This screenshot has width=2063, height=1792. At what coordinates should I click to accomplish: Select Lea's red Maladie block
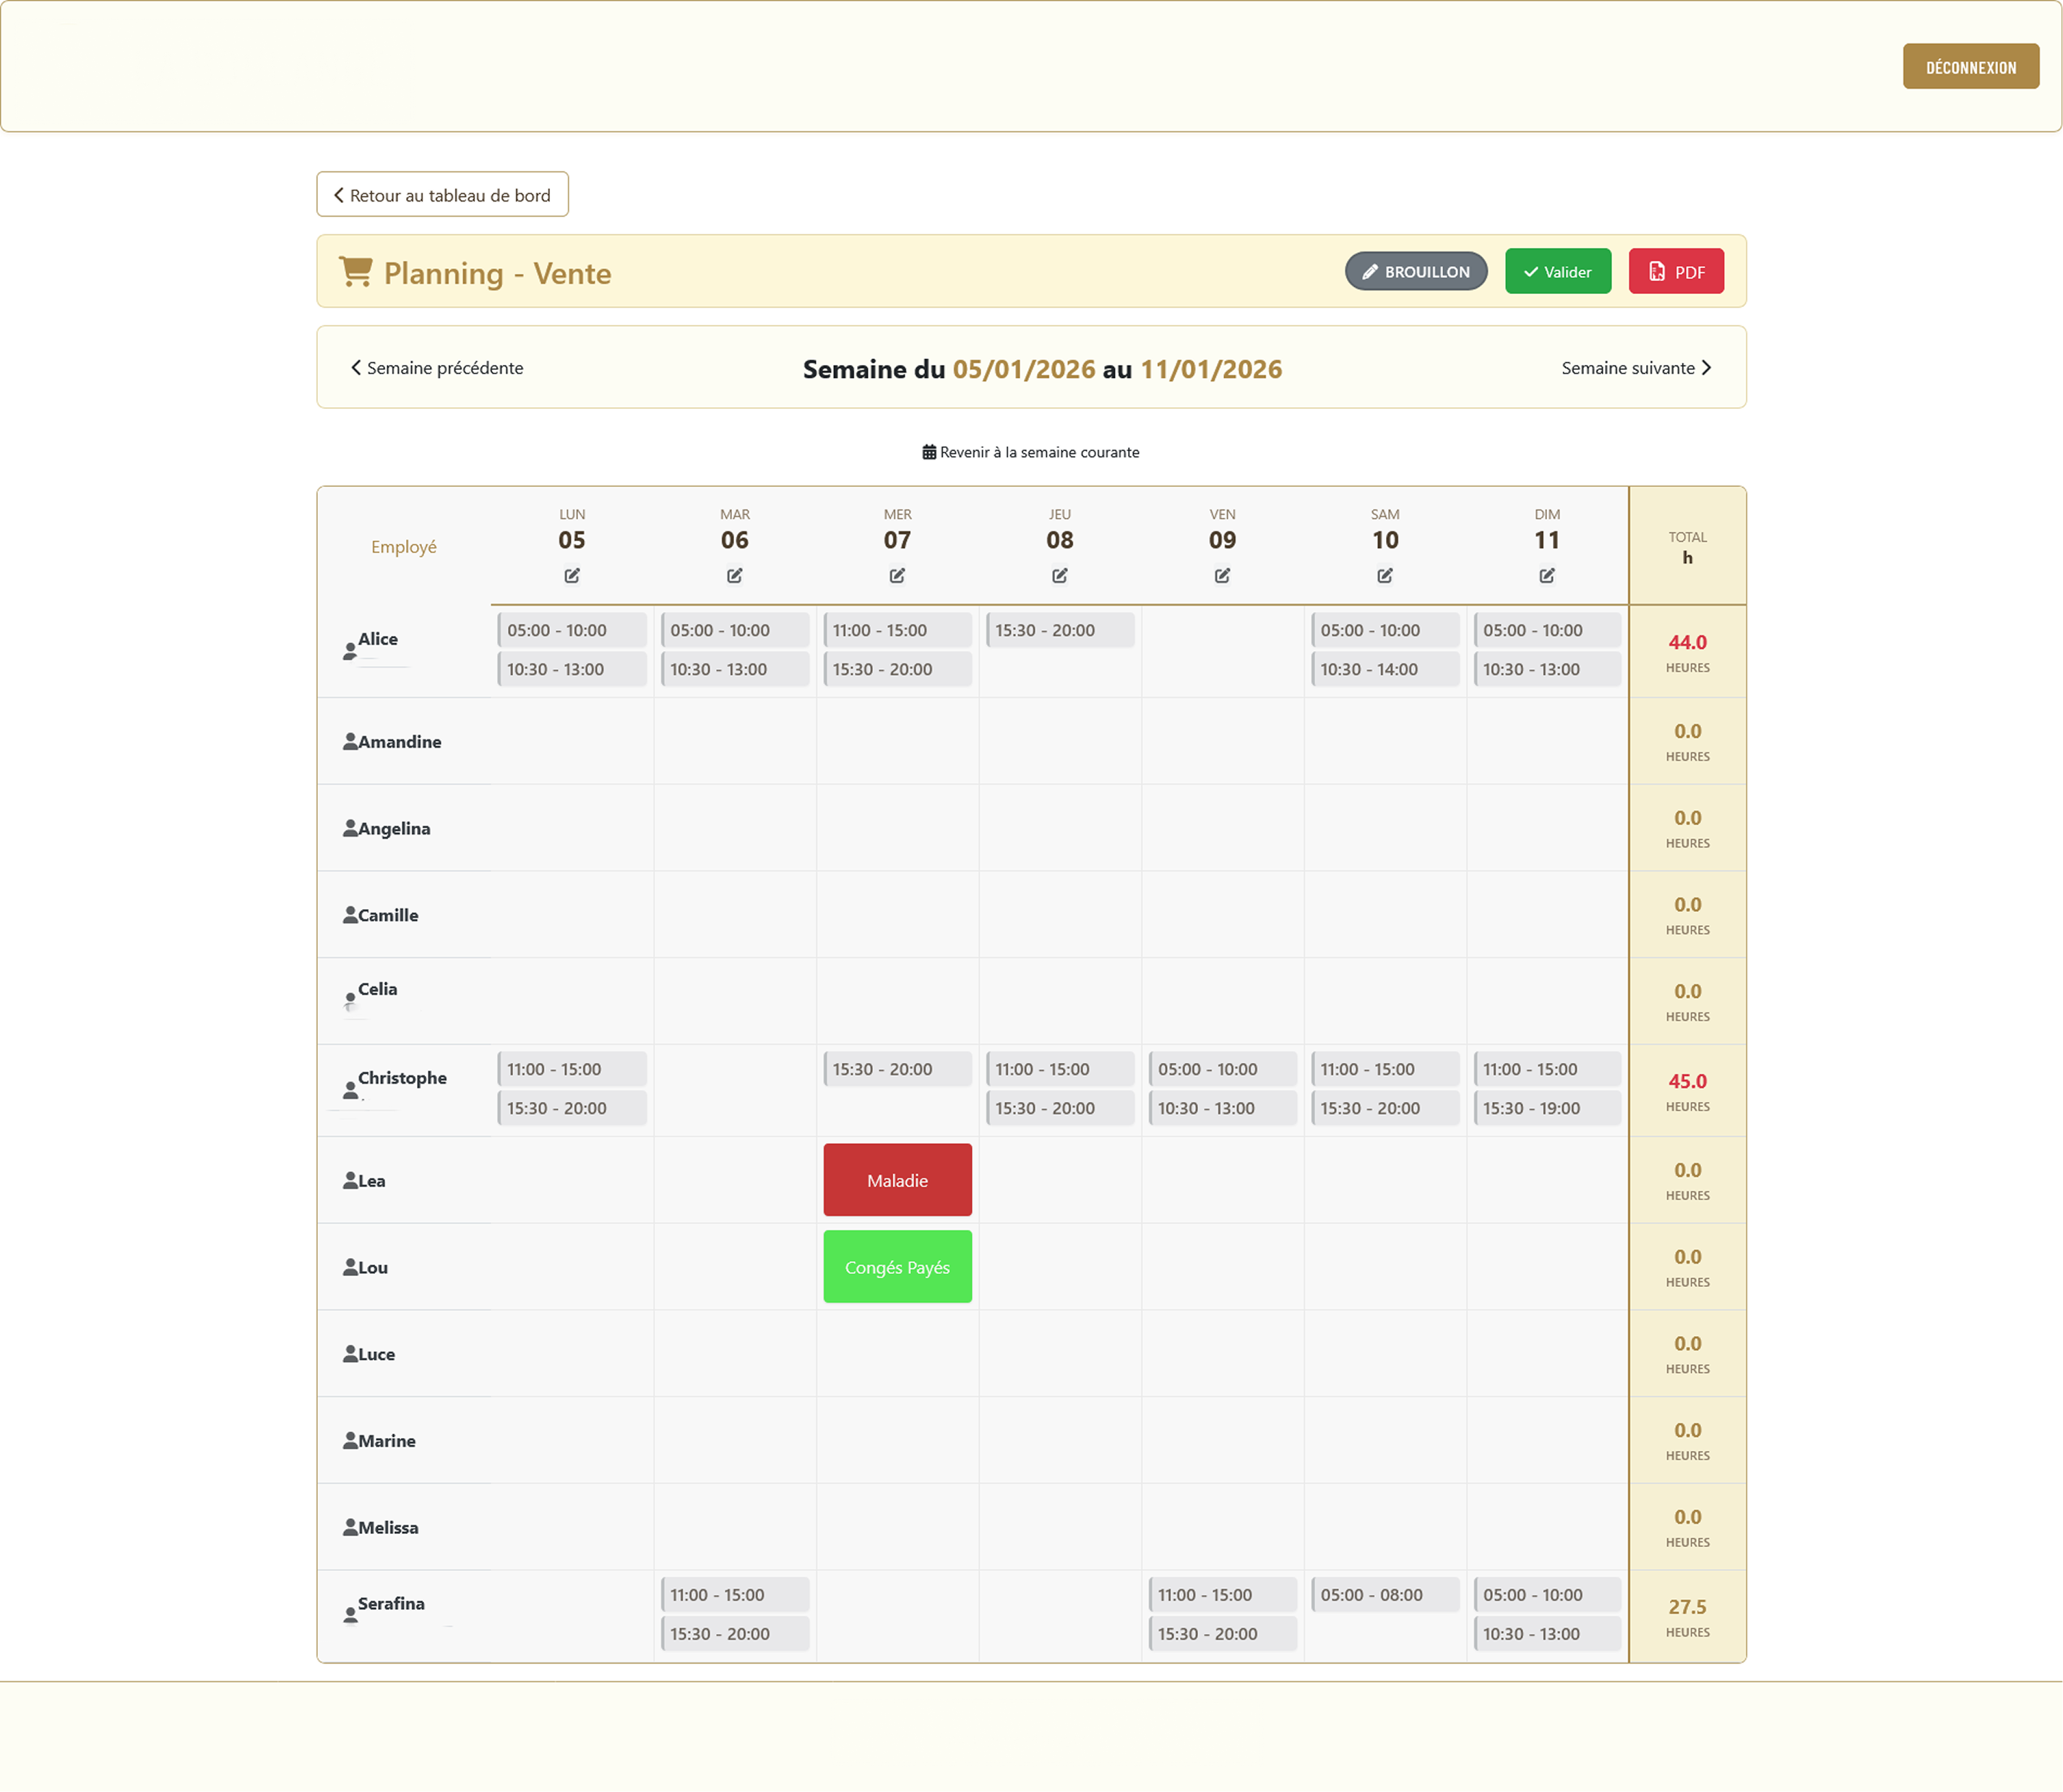click(898, 1180)
